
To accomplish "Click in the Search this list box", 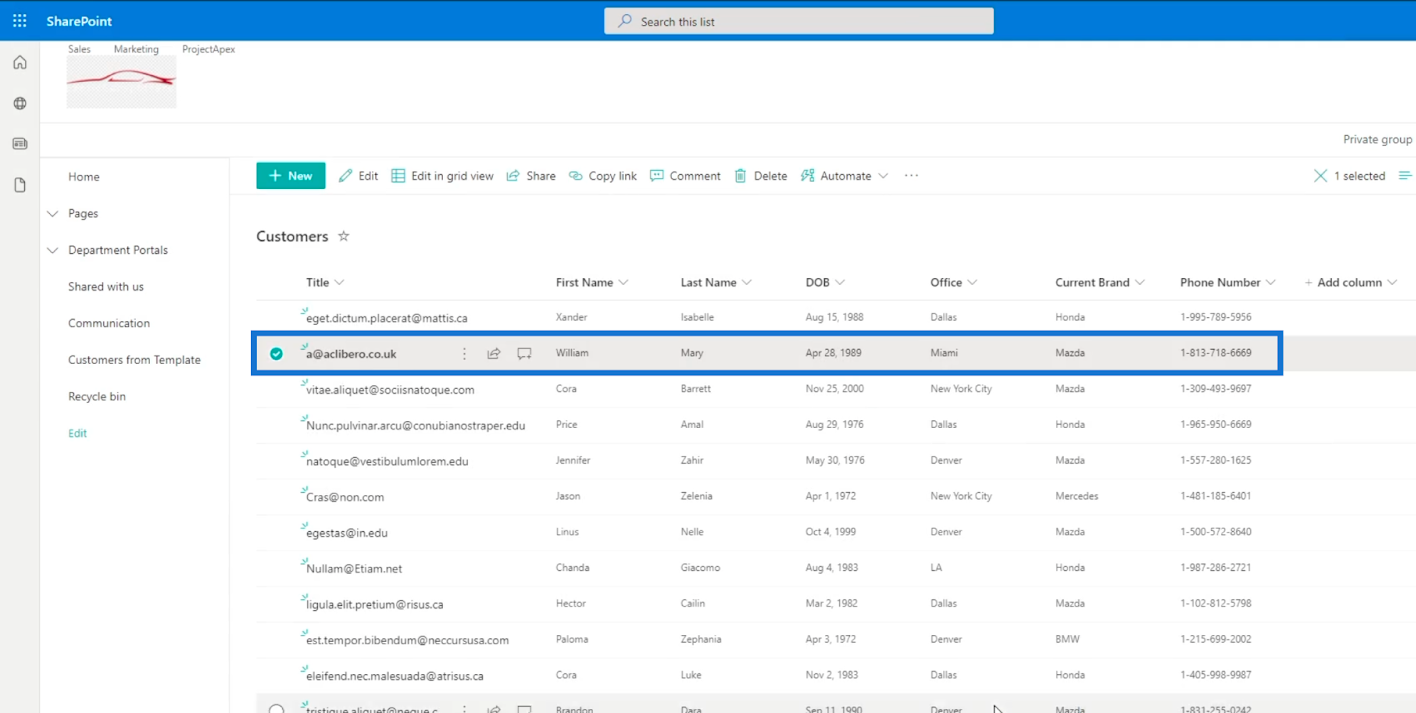I will click(799, 21).
